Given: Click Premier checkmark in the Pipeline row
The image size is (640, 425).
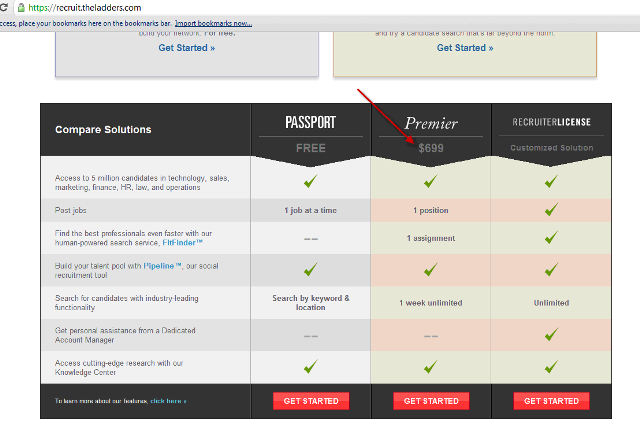Looking at the screenshot, I should [430, 270].
